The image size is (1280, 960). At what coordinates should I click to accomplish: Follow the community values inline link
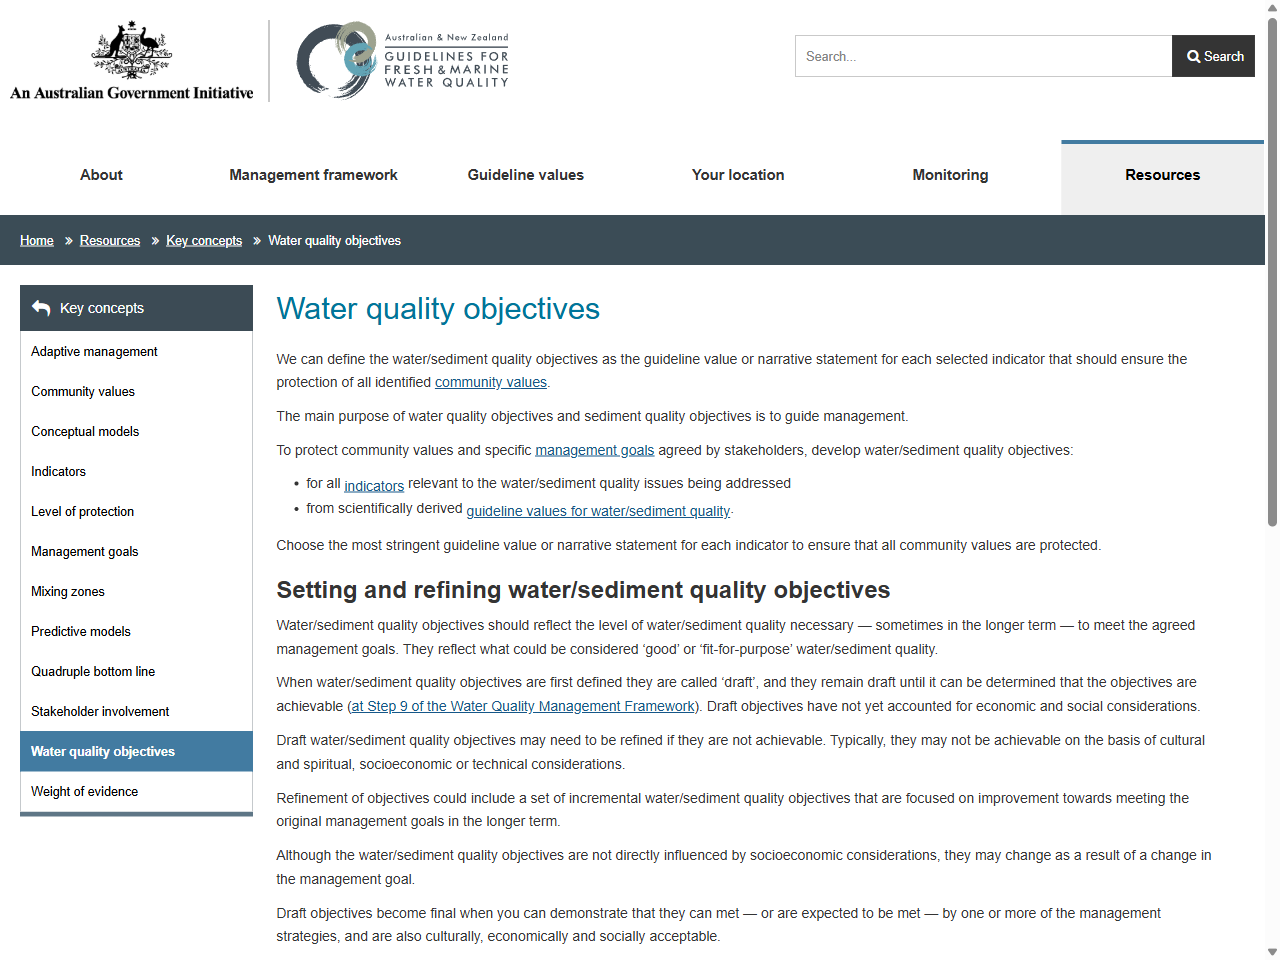point(490,382)
